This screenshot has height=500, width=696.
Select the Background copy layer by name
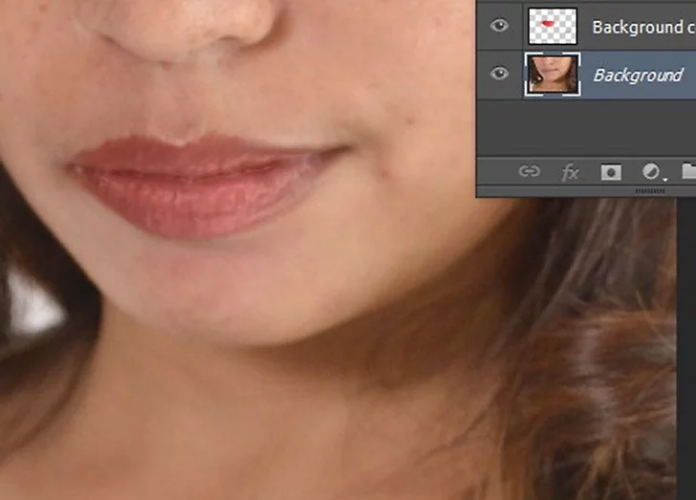[642, 27]
